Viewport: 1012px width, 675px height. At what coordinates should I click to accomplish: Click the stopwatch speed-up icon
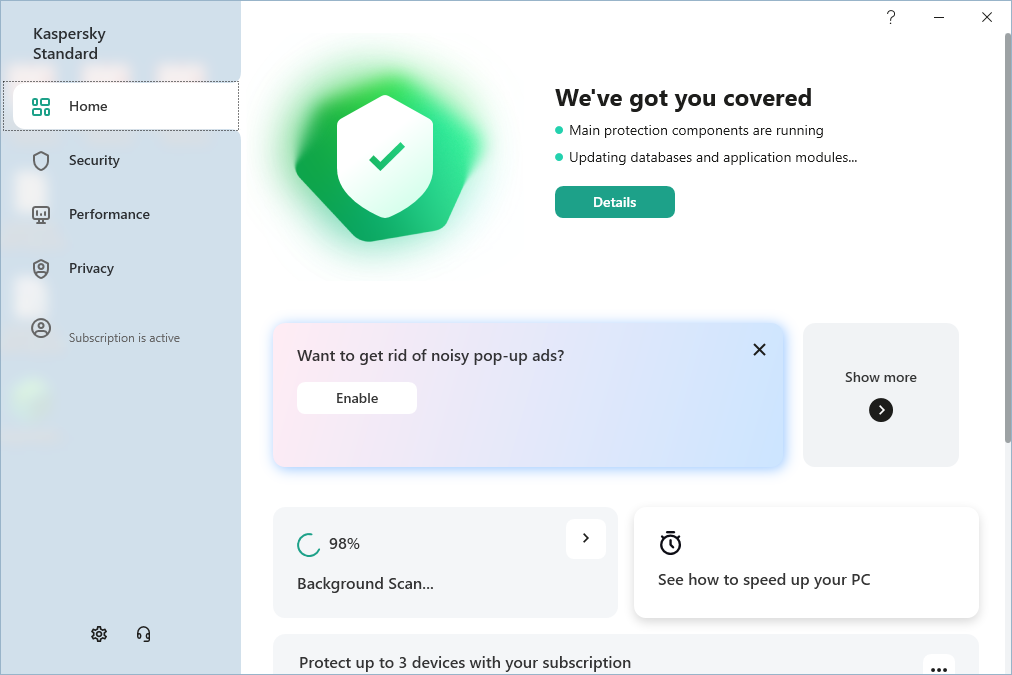(670, 543)
